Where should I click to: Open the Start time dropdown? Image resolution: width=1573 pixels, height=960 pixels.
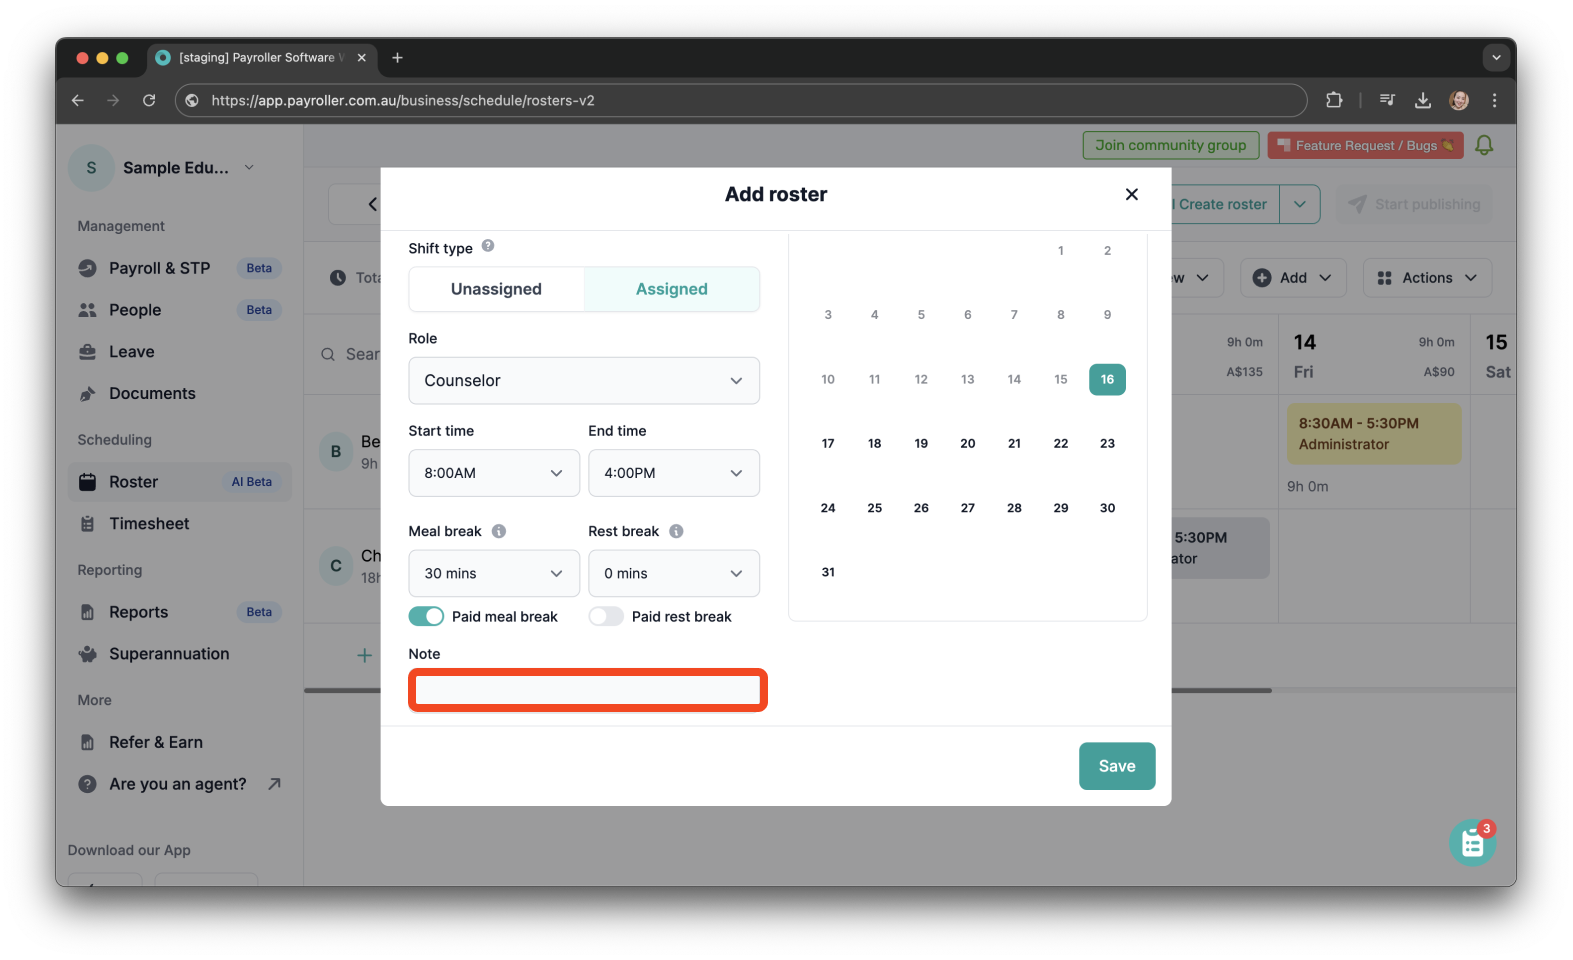(x=494, y=473)
